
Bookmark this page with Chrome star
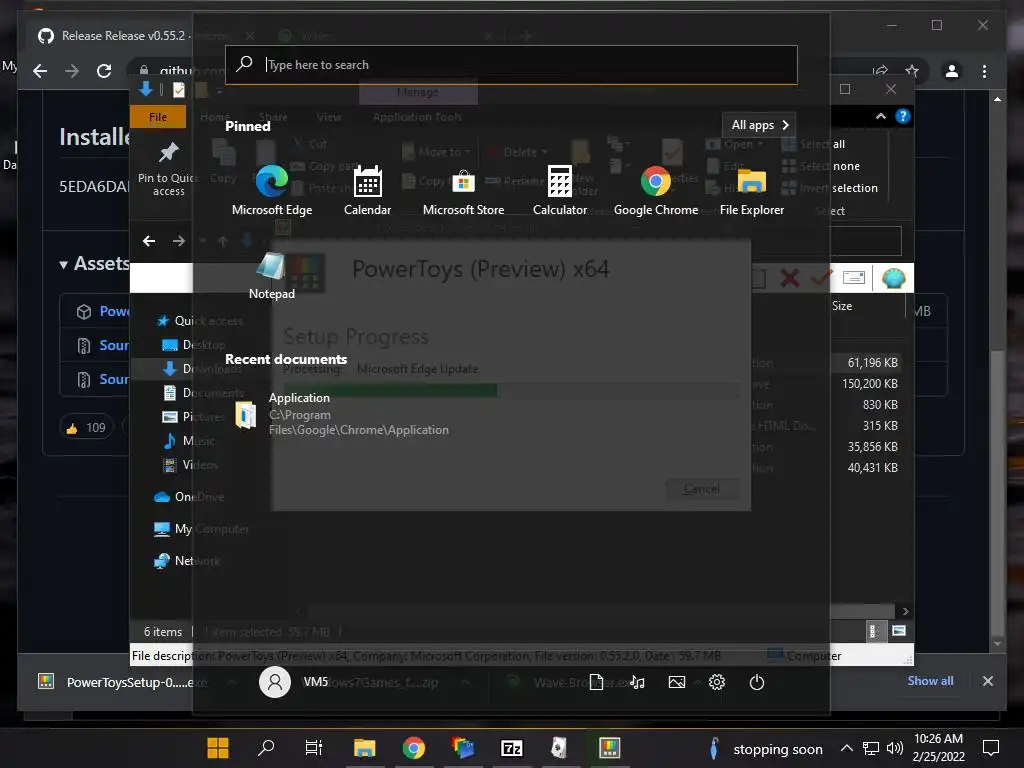(x=912, y=71)
